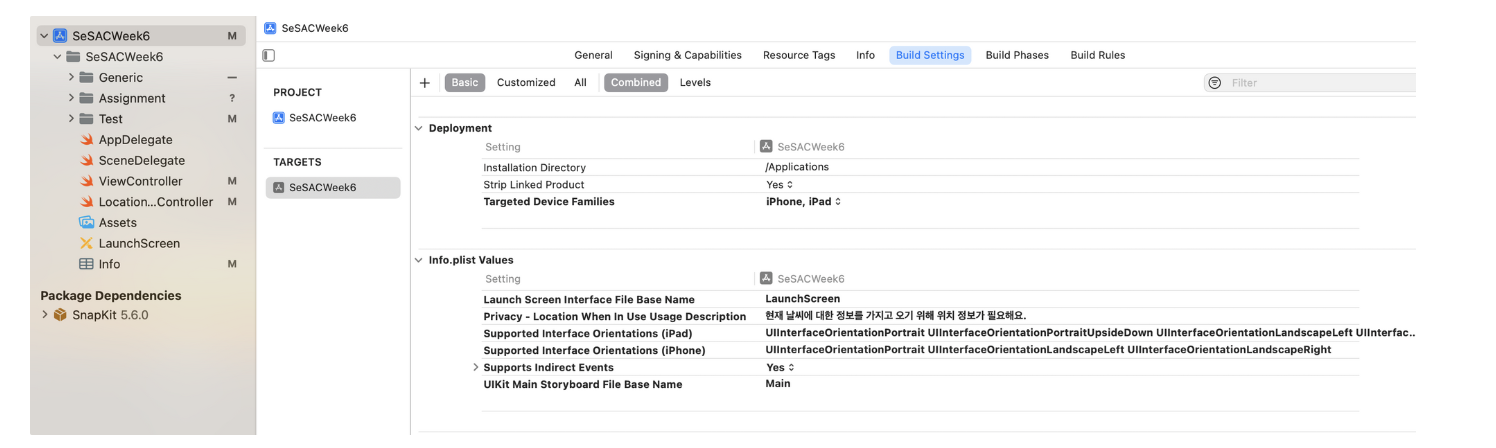Expand the Generic folder
This screenshot has width=1496, height=448.
(71, 78)
